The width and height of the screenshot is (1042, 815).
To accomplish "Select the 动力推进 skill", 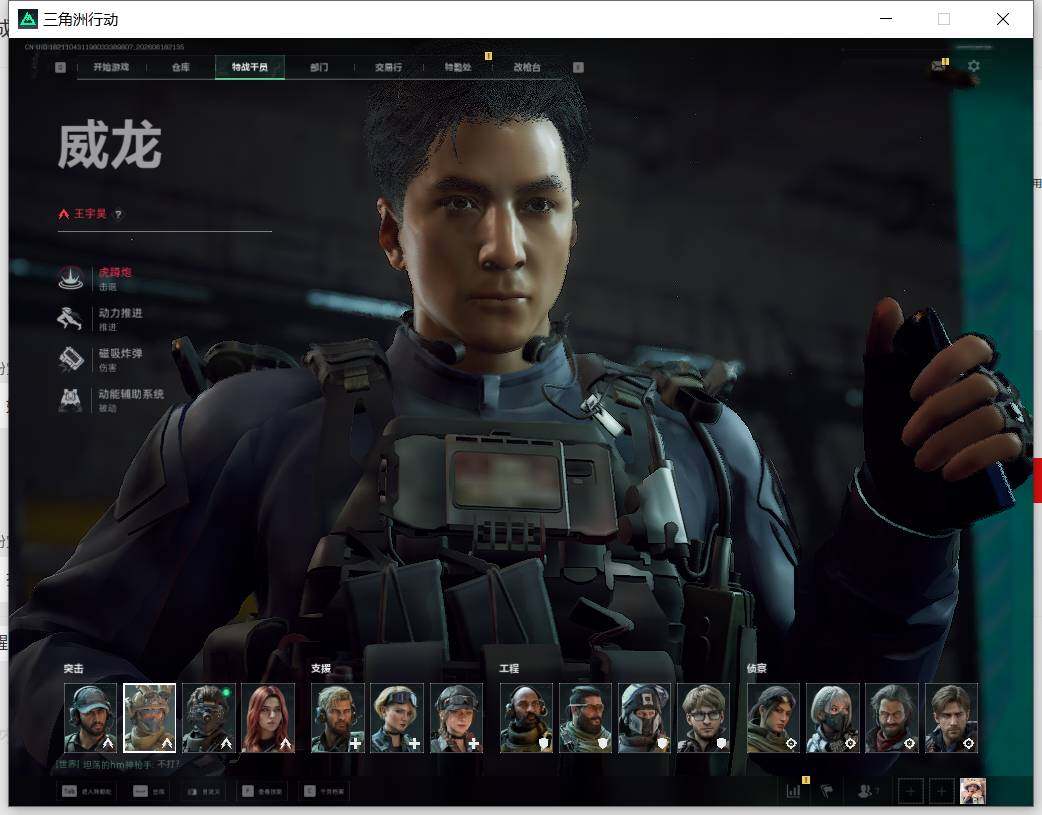I will 100,319.
